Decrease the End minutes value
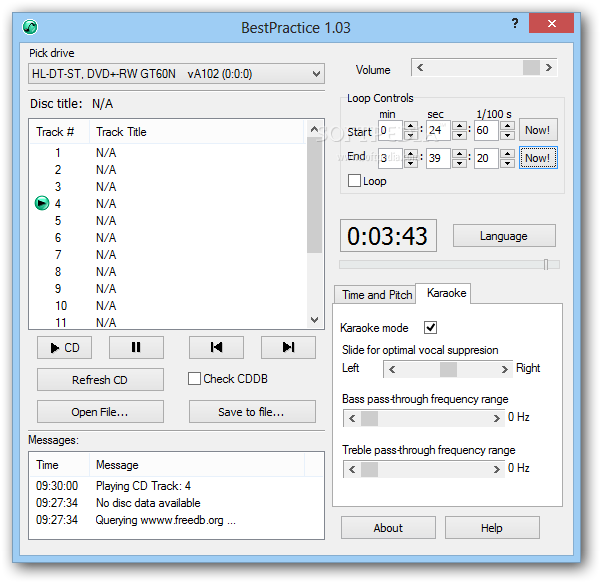This screenshot has height=583, width=601. (411, 163)
